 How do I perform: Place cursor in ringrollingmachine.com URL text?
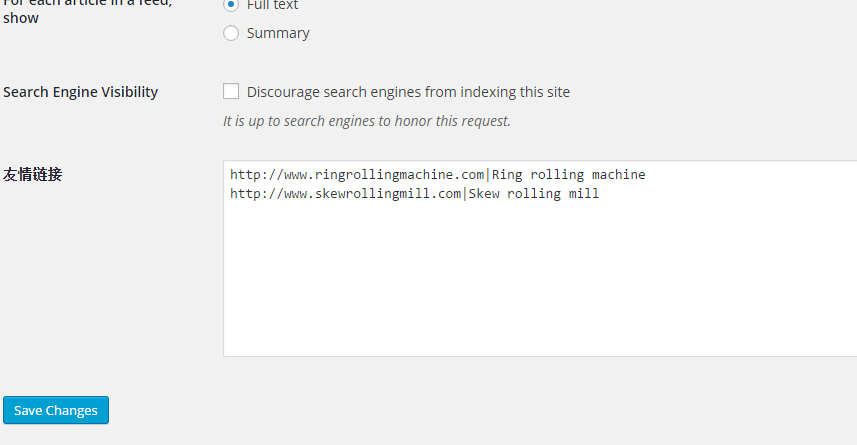click(357, 174)
